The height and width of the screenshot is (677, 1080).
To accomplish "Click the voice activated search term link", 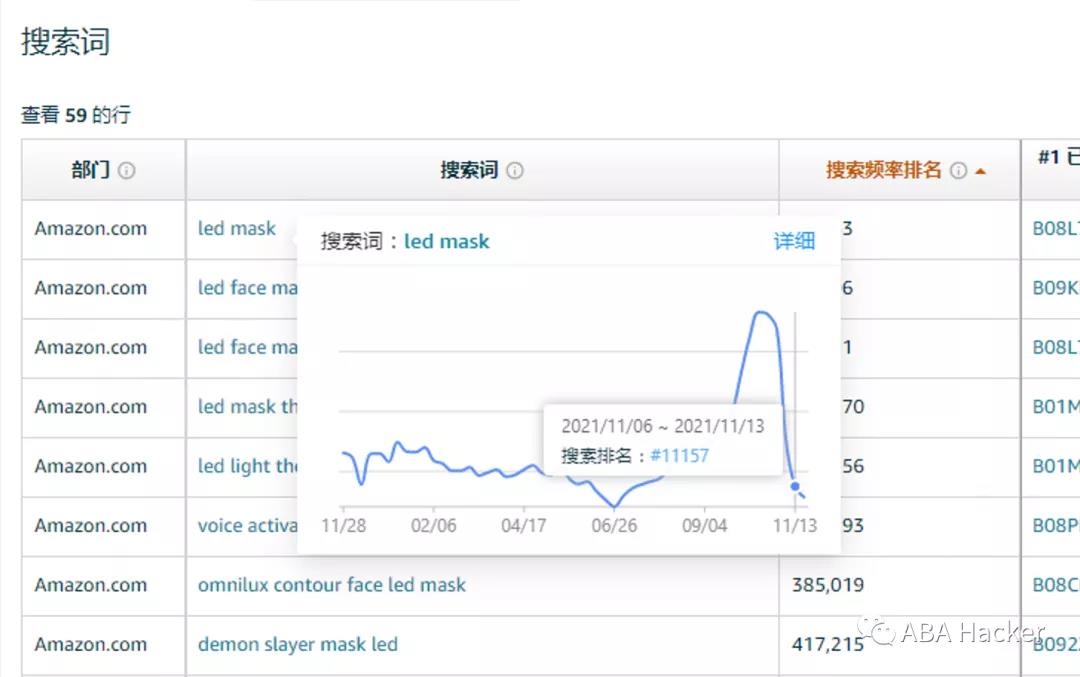I will tap(245, 525).
